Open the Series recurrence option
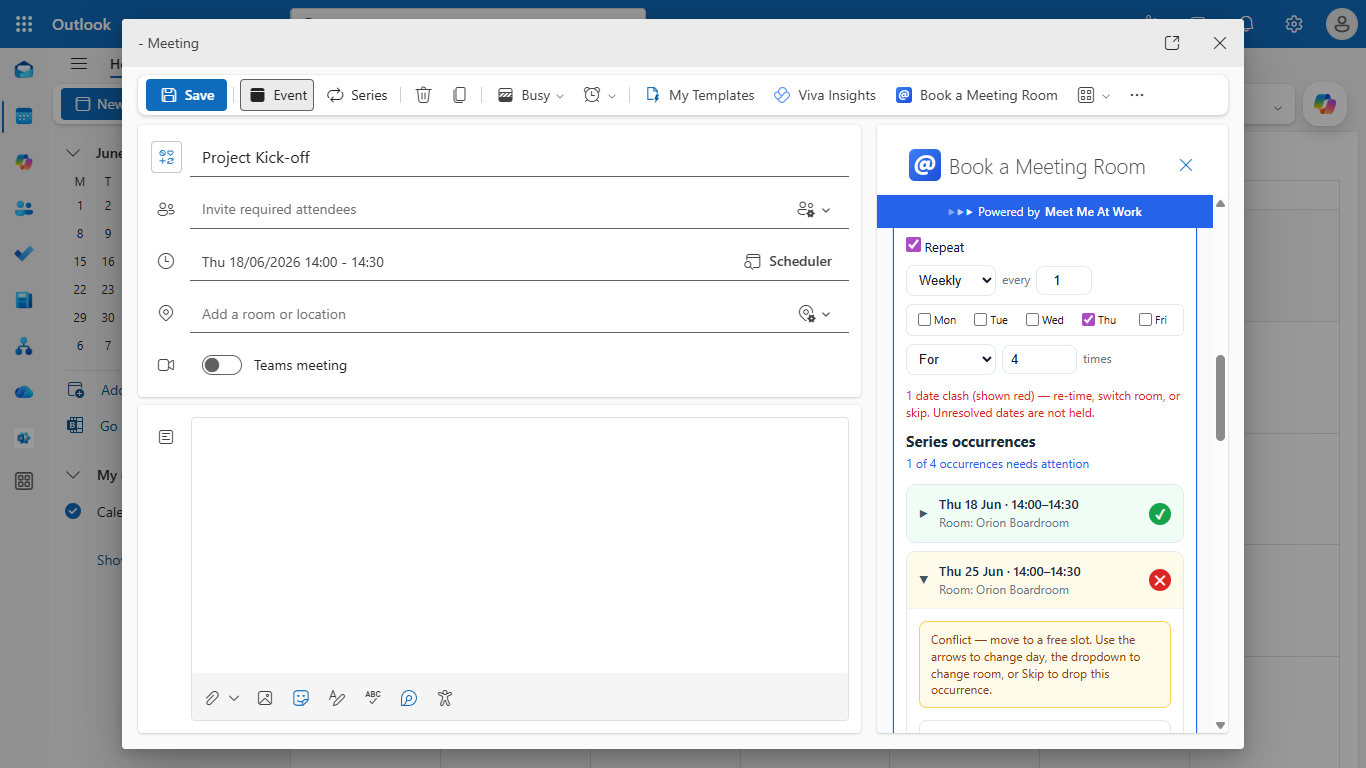1366x768 pixels. pyautogui.click(x=357, y=95)
